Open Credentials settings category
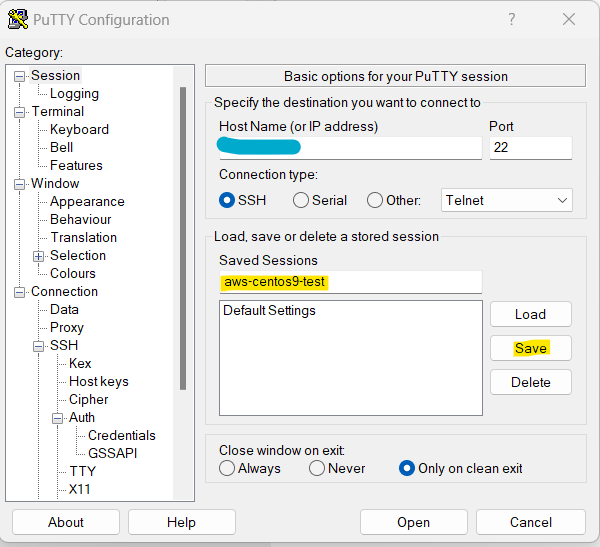Screen dimensions: 600x547 coord(122,435)
